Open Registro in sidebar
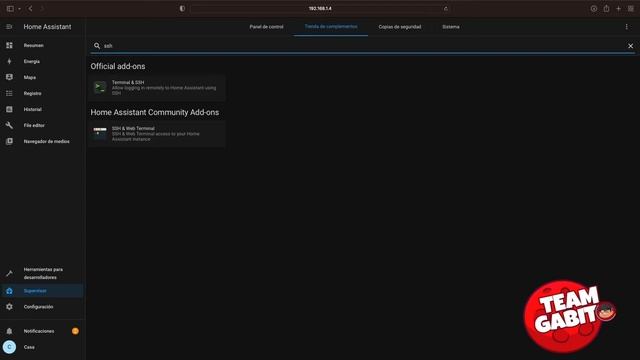 [x=32, y=93]
